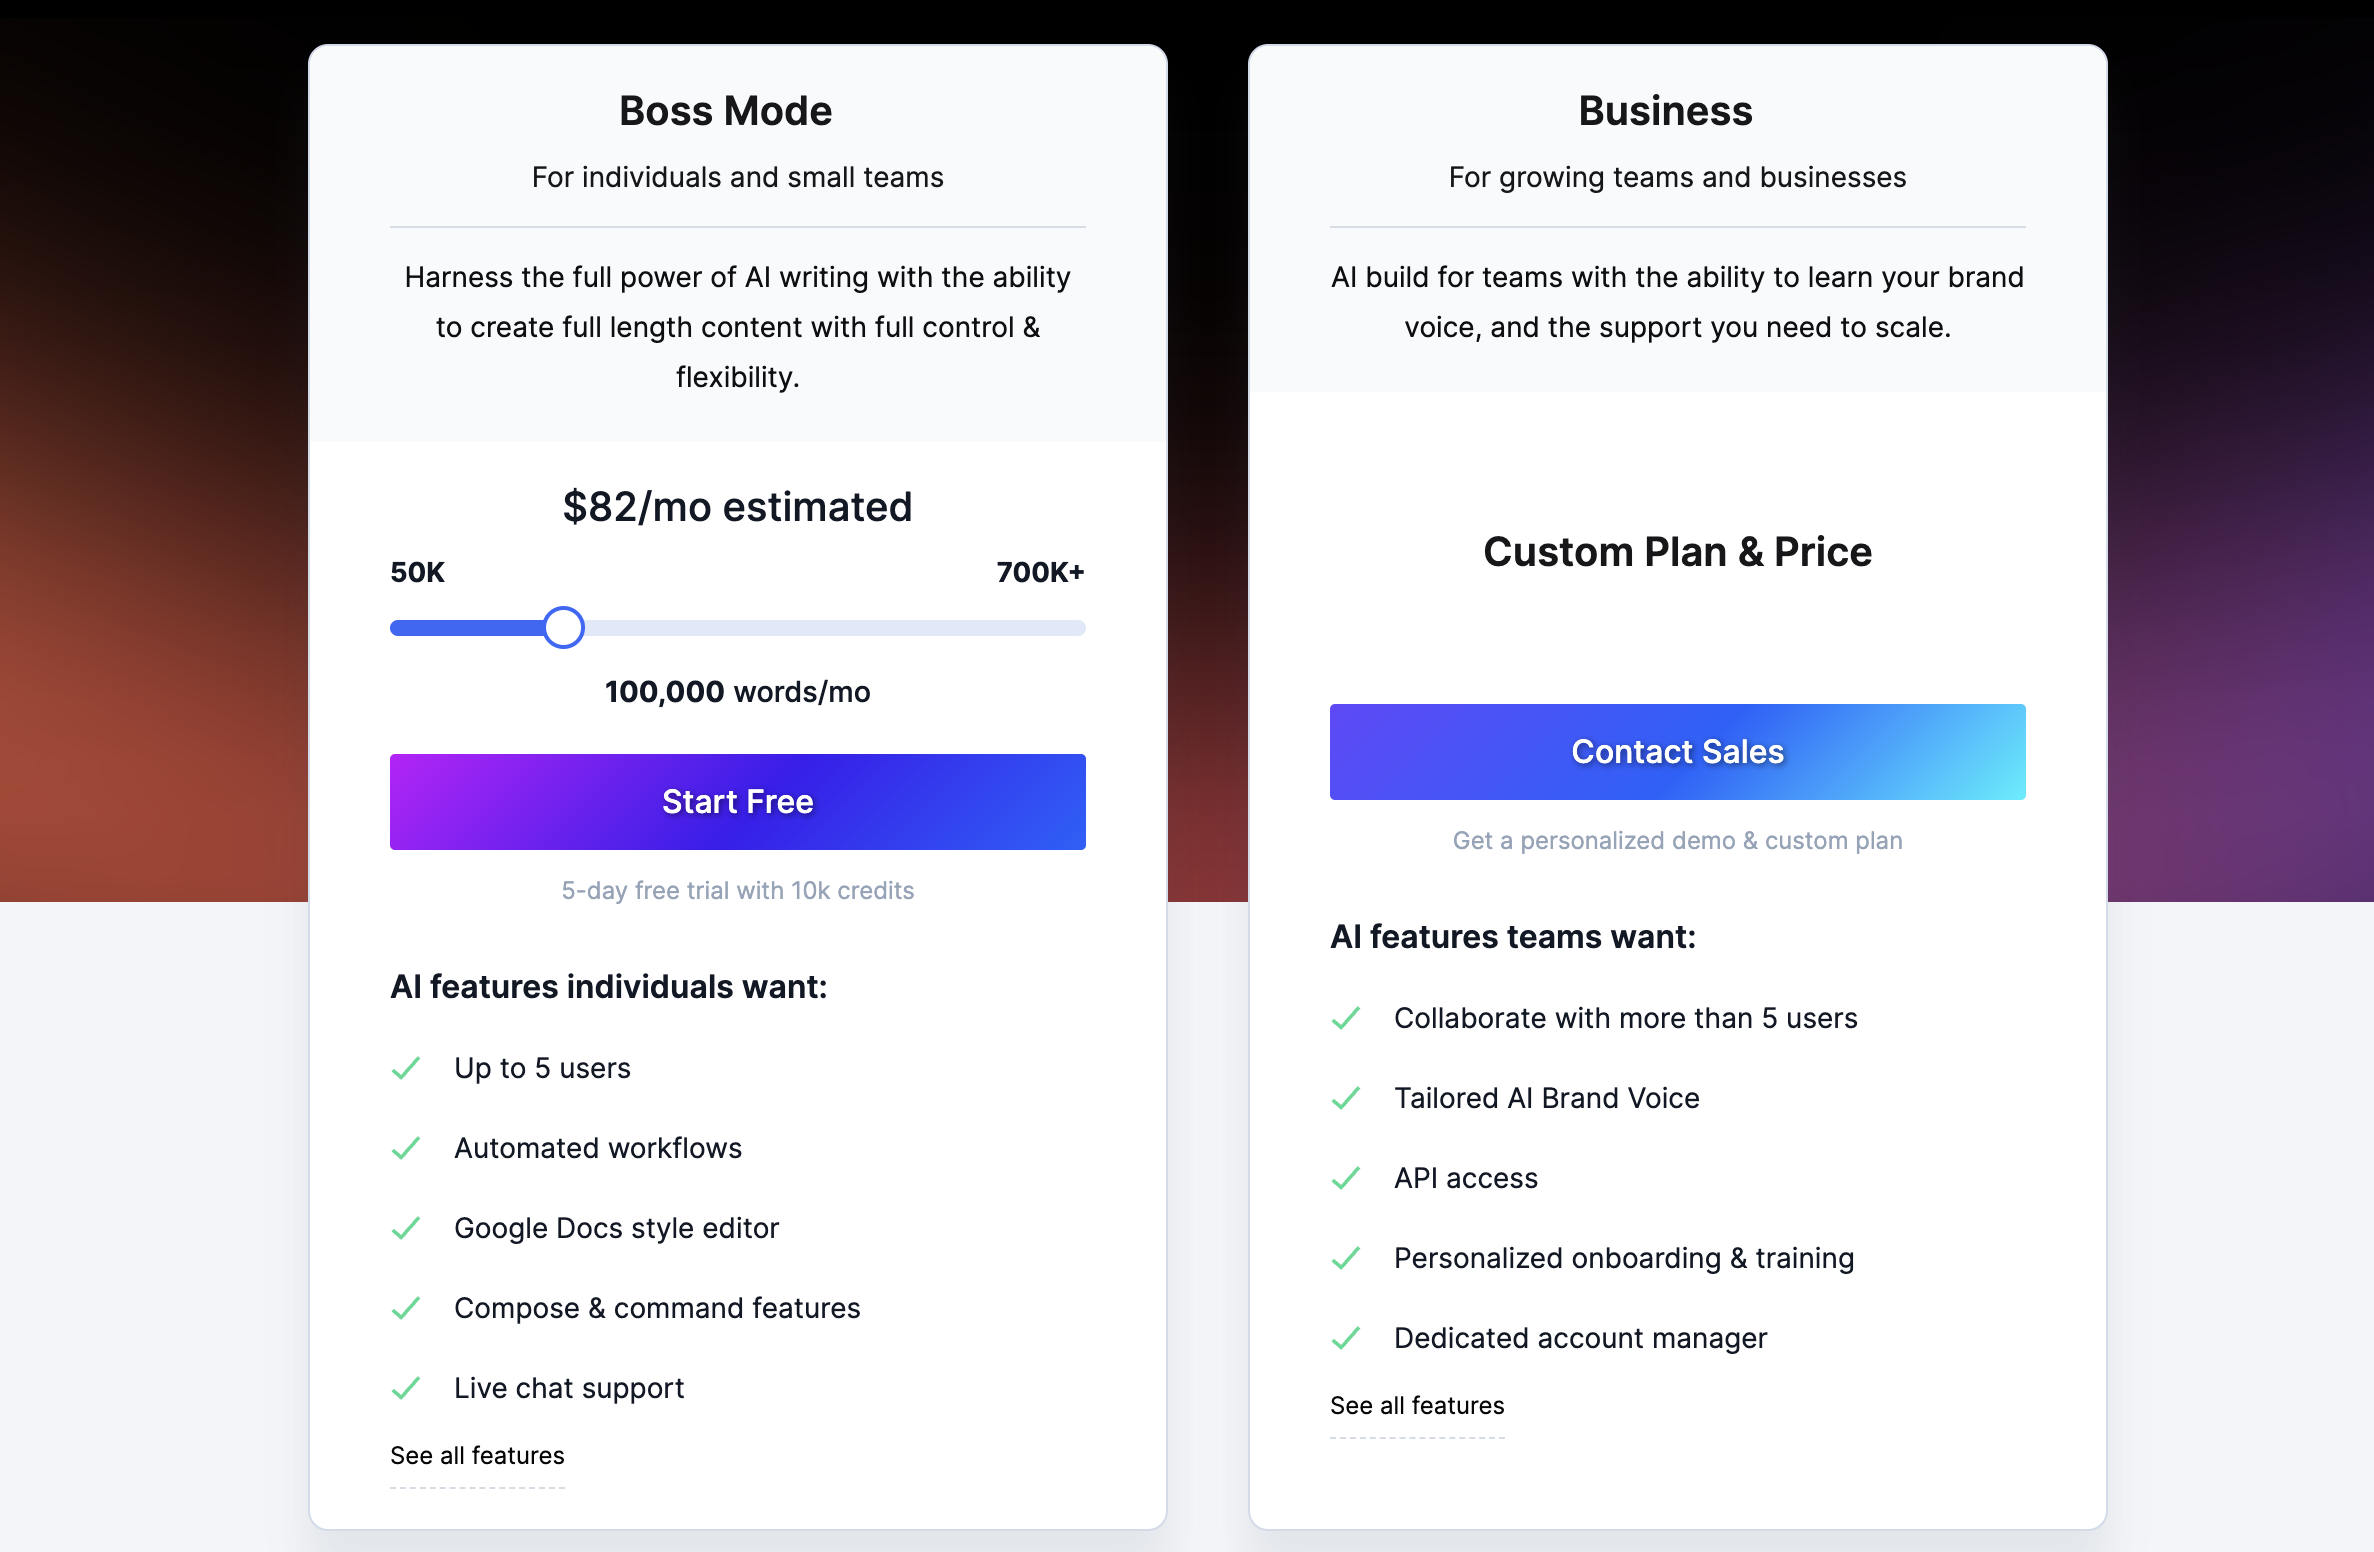Viewport: 2374px width, 1552px height.
Task: Click the 'Boss Mode' plan title
Action: click(725, 110)
